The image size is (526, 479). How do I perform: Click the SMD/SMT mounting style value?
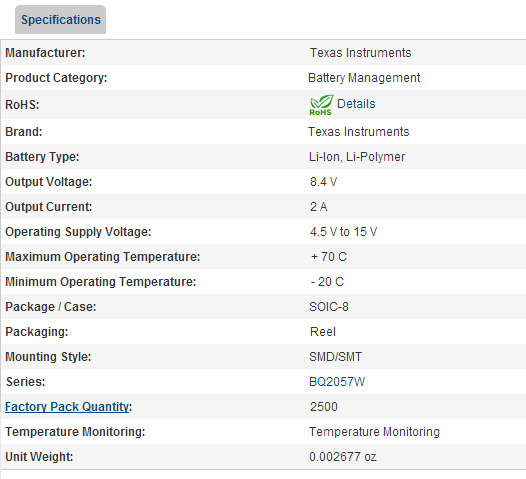335,357
